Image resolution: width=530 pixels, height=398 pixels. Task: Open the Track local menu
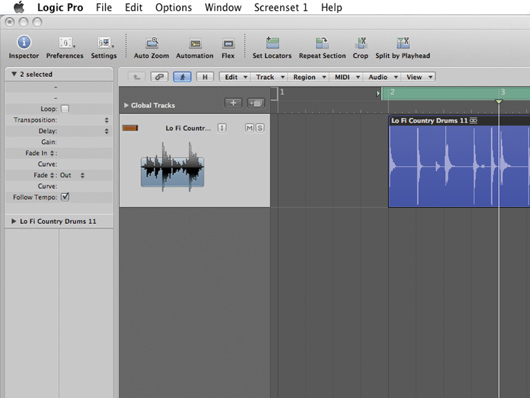click(x=269, y=77)
